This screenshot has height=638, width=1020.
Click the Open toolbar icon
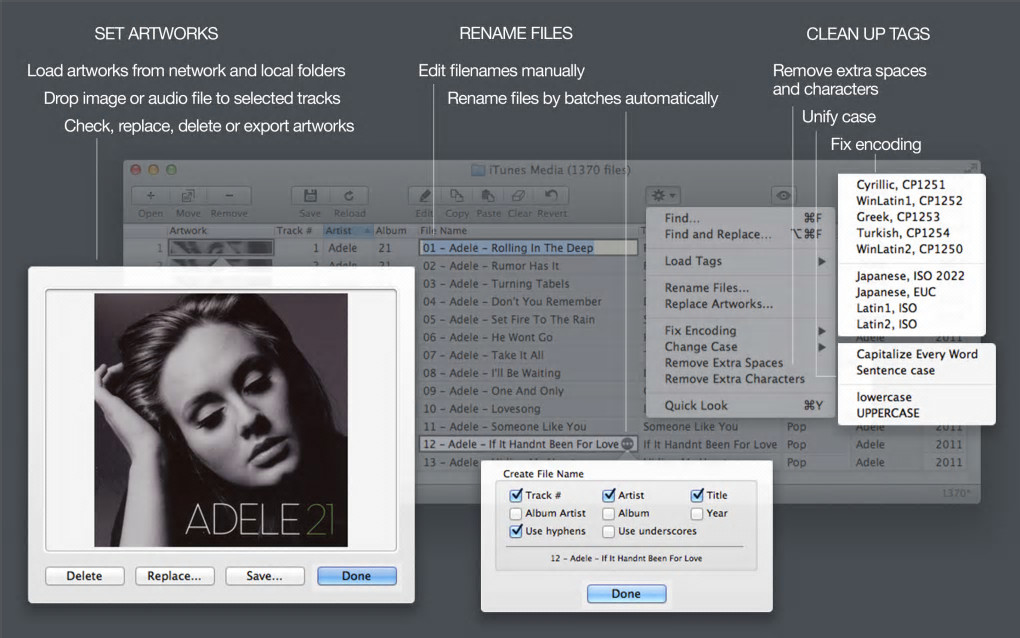pos(150,196)
